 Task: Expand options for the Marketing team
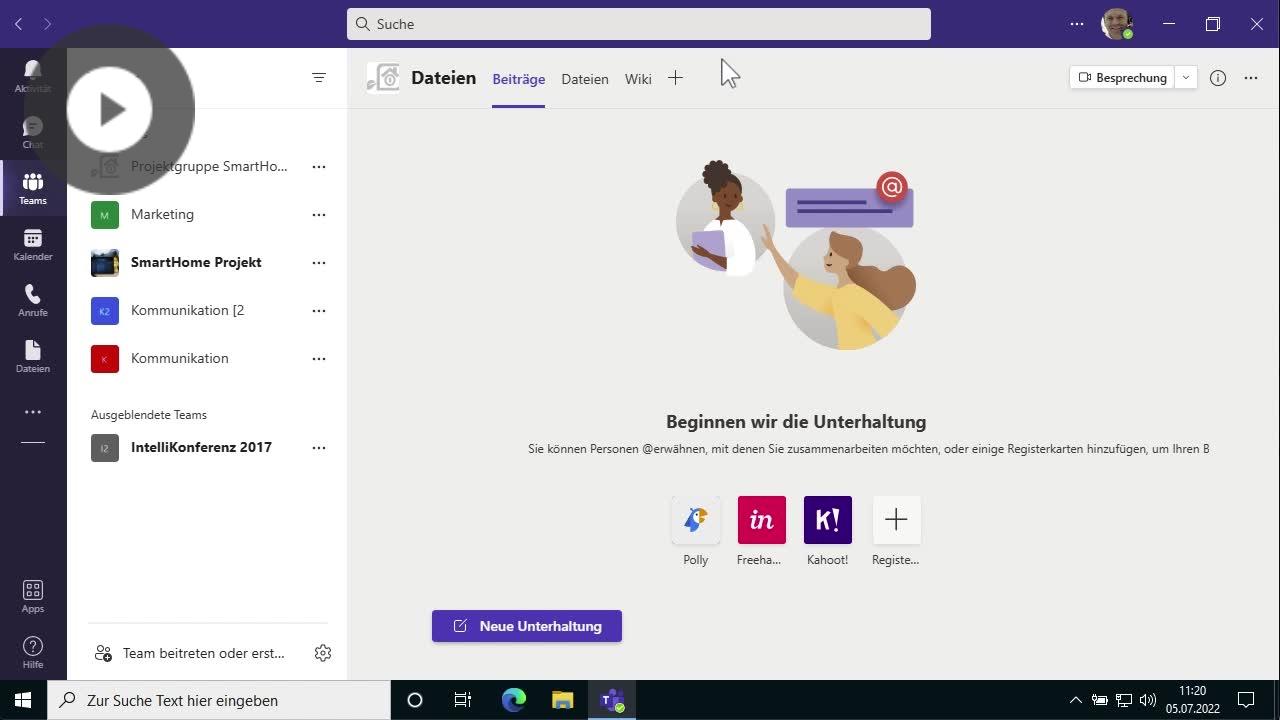319,214
